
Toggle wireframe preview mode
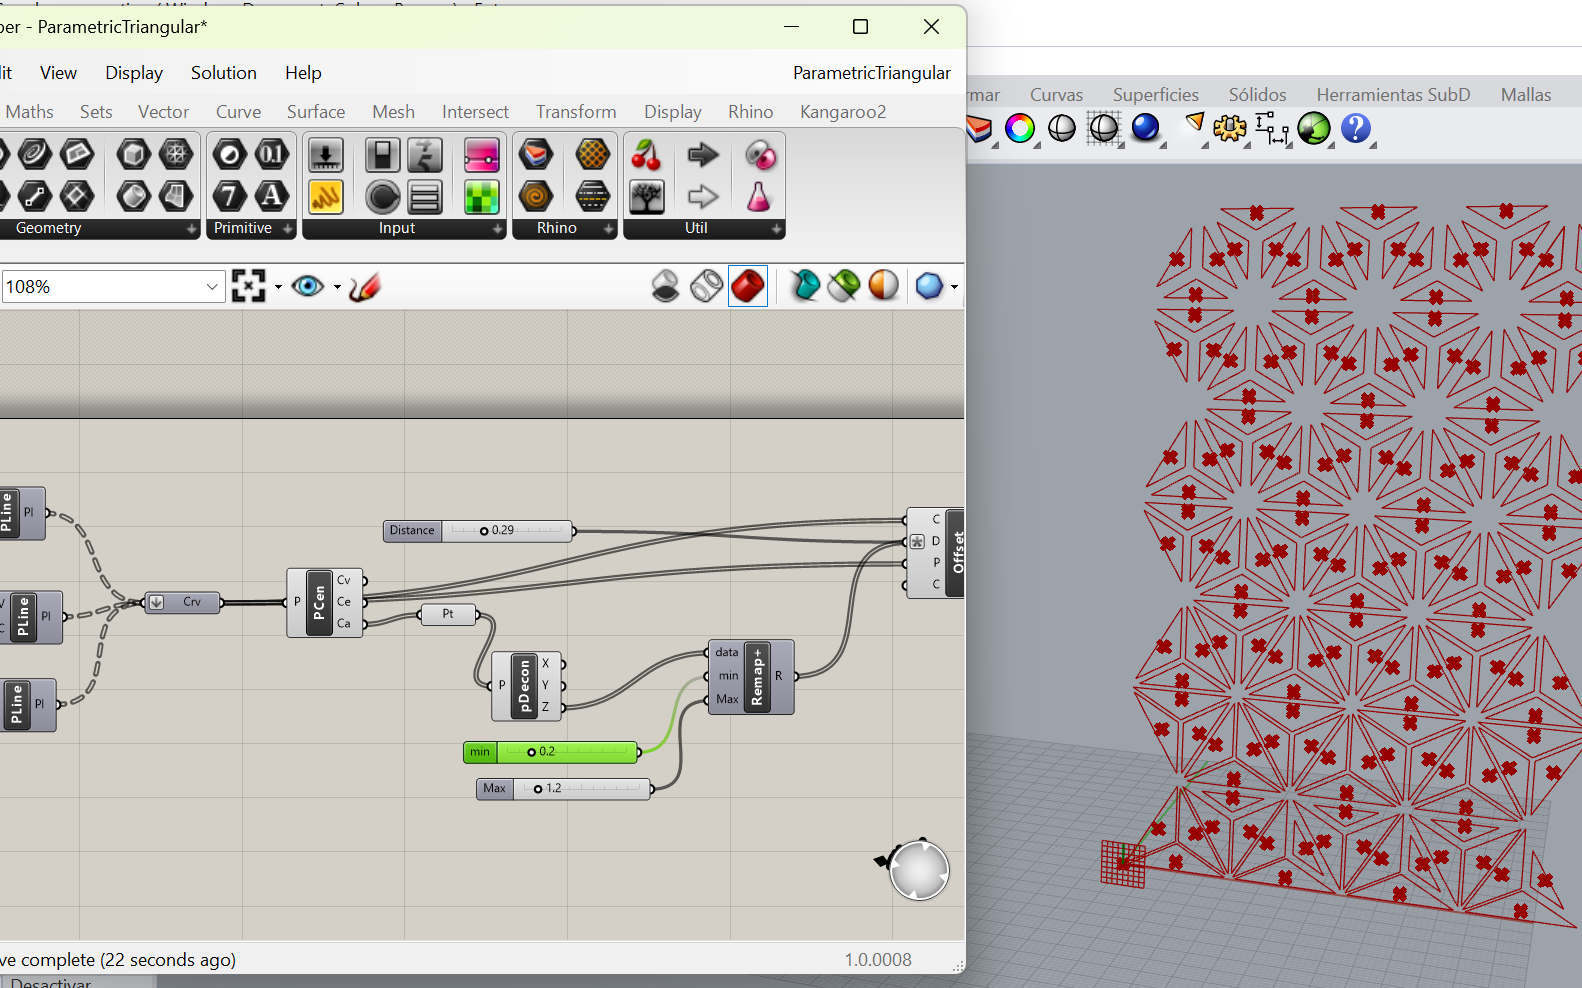[706, 287]
